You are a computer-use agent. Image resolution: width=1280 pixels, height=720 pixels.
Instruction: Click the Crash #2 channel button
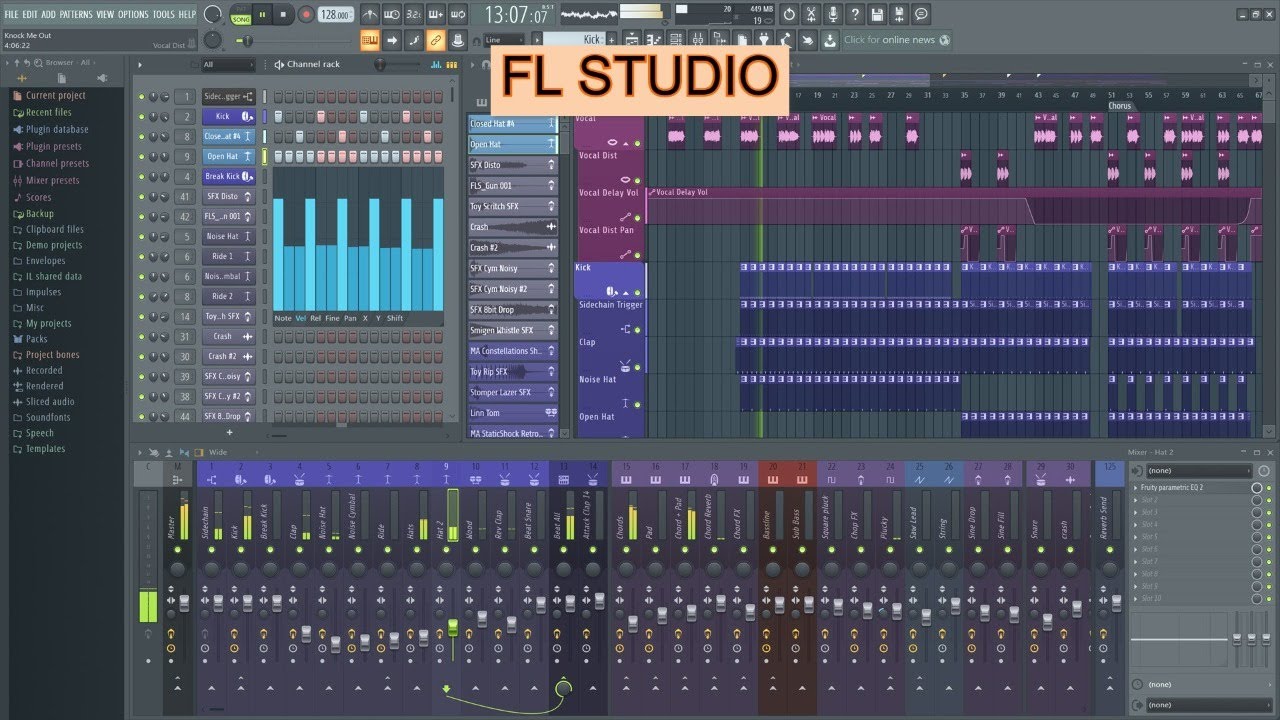tap(229, 356)
